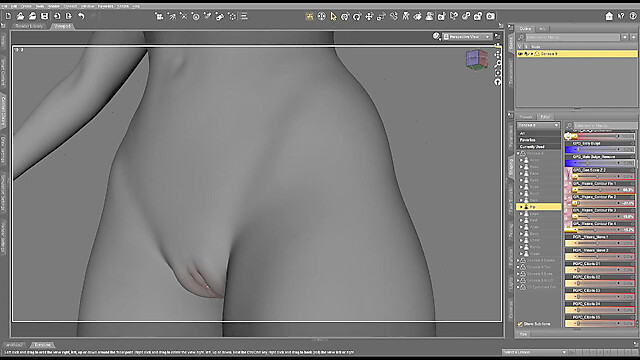Viewport: 640px width, 360px height.
Task: Create a new scene with New File icon
Action: 8,16
